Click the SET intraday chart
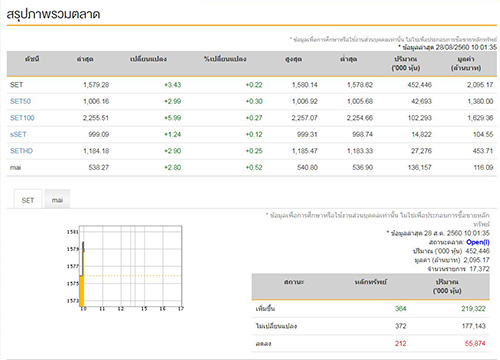The height and width of the screenshot is (360, 500). coord(125,268)
